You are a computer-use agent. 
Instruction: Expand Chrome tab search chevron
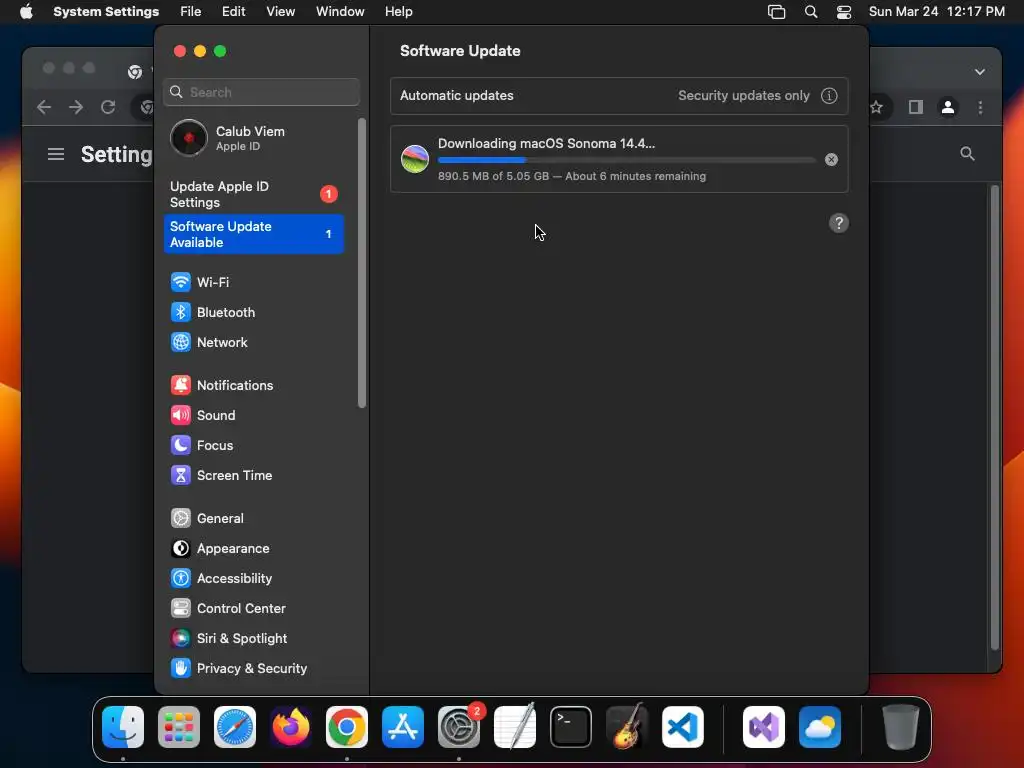point(980,72)
